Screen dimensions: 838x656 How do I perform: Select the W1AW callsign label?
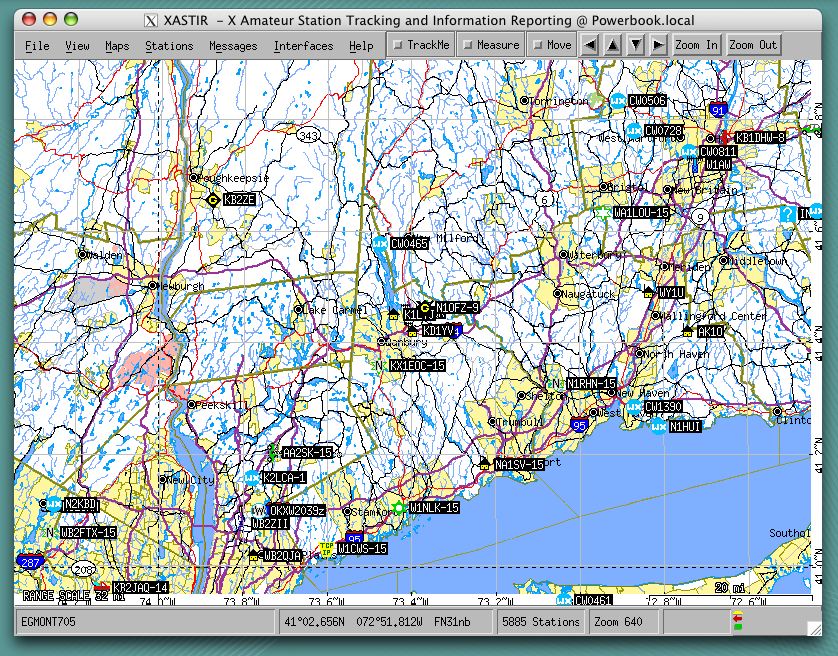tap(718, 165)
